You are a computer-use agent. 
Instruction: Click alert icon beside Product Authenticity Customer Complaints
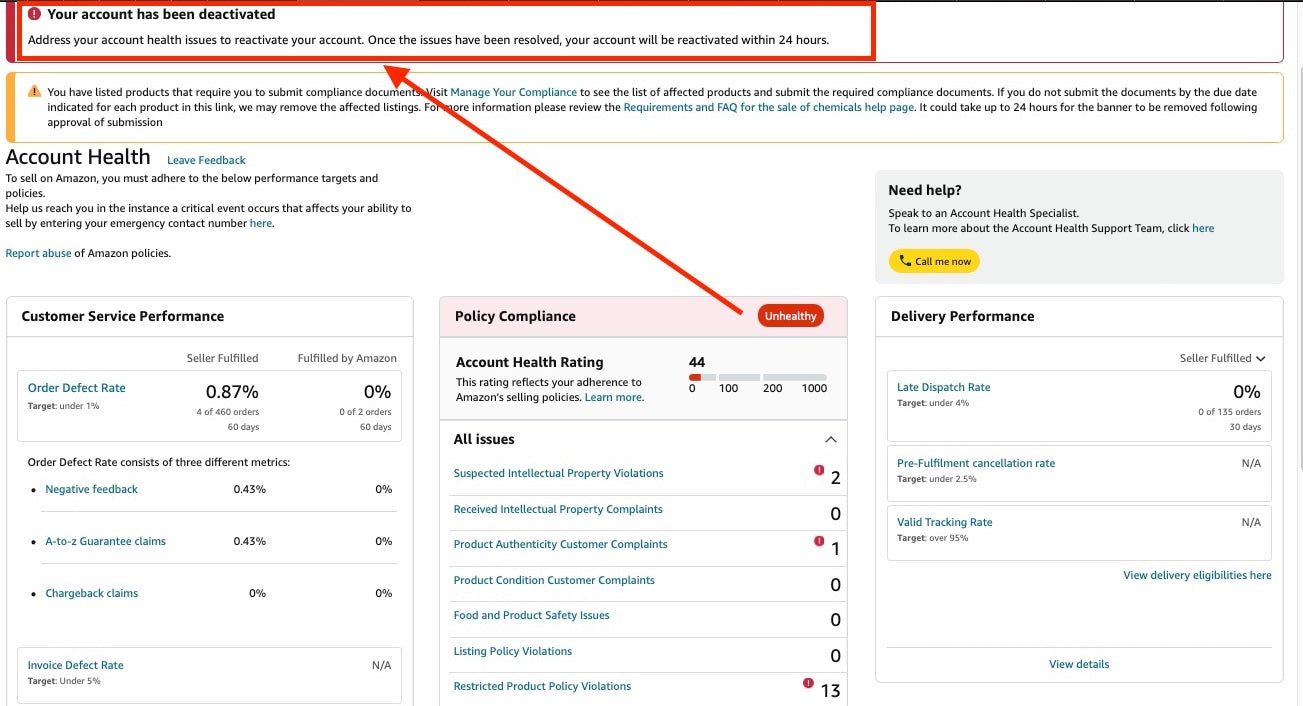819,541
